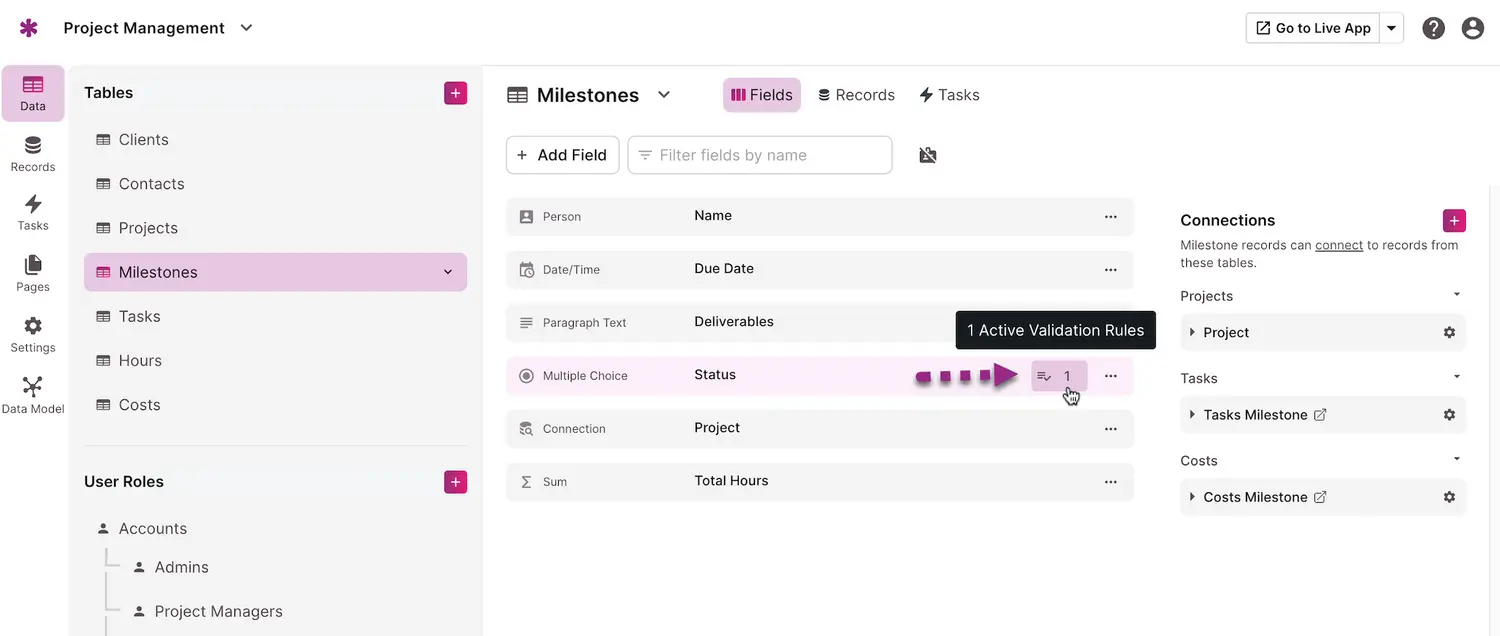Add a new connection with plus button
The width and height of the screenshot is (1500, 636).
pos(1454,221)
